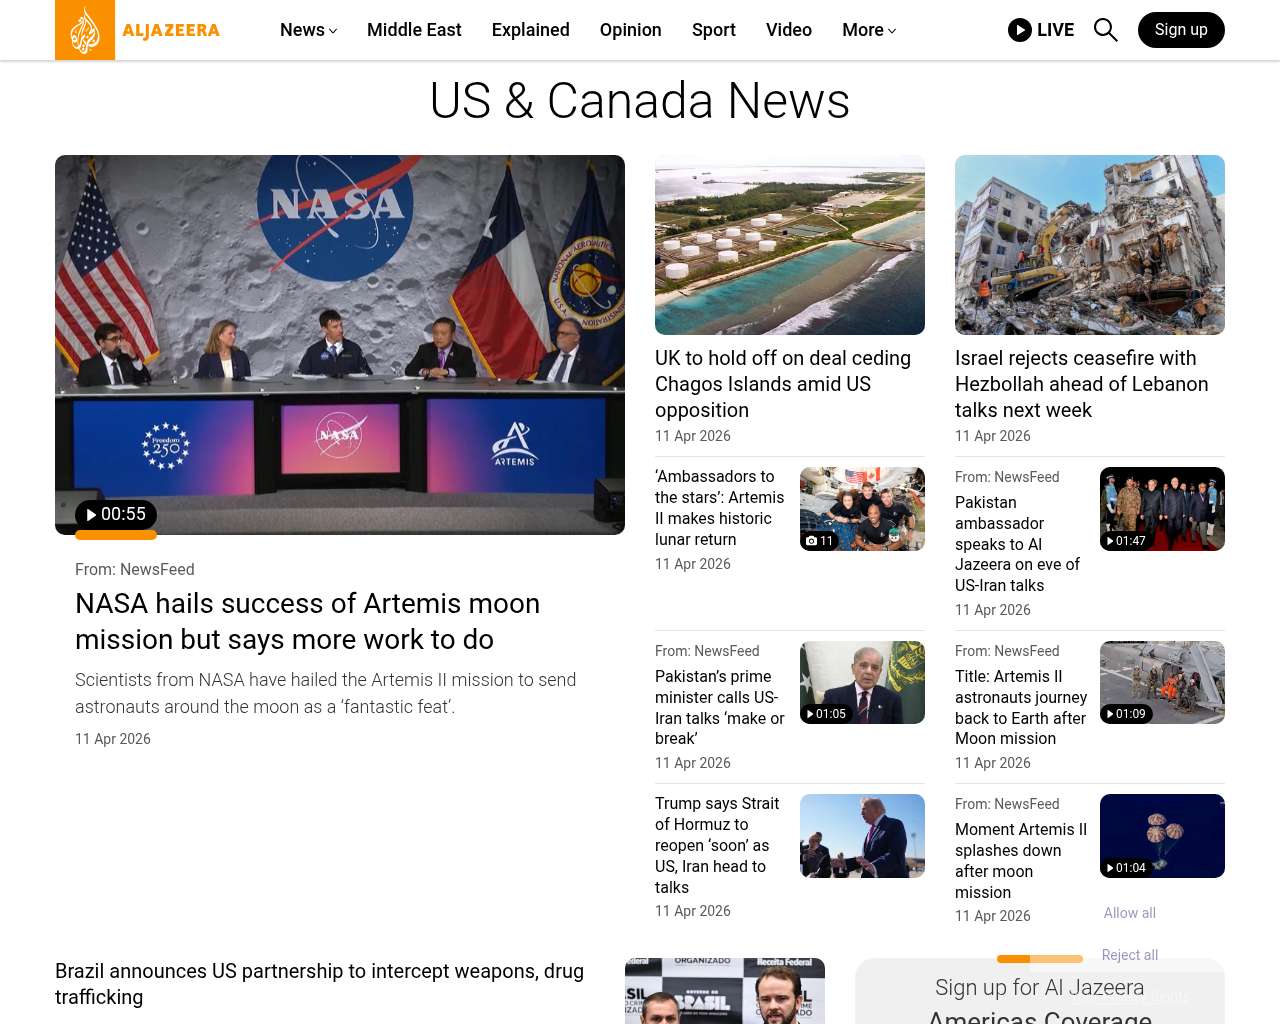Play the 01:05 Pakistan prime minister video

click(x=826, y=714)
